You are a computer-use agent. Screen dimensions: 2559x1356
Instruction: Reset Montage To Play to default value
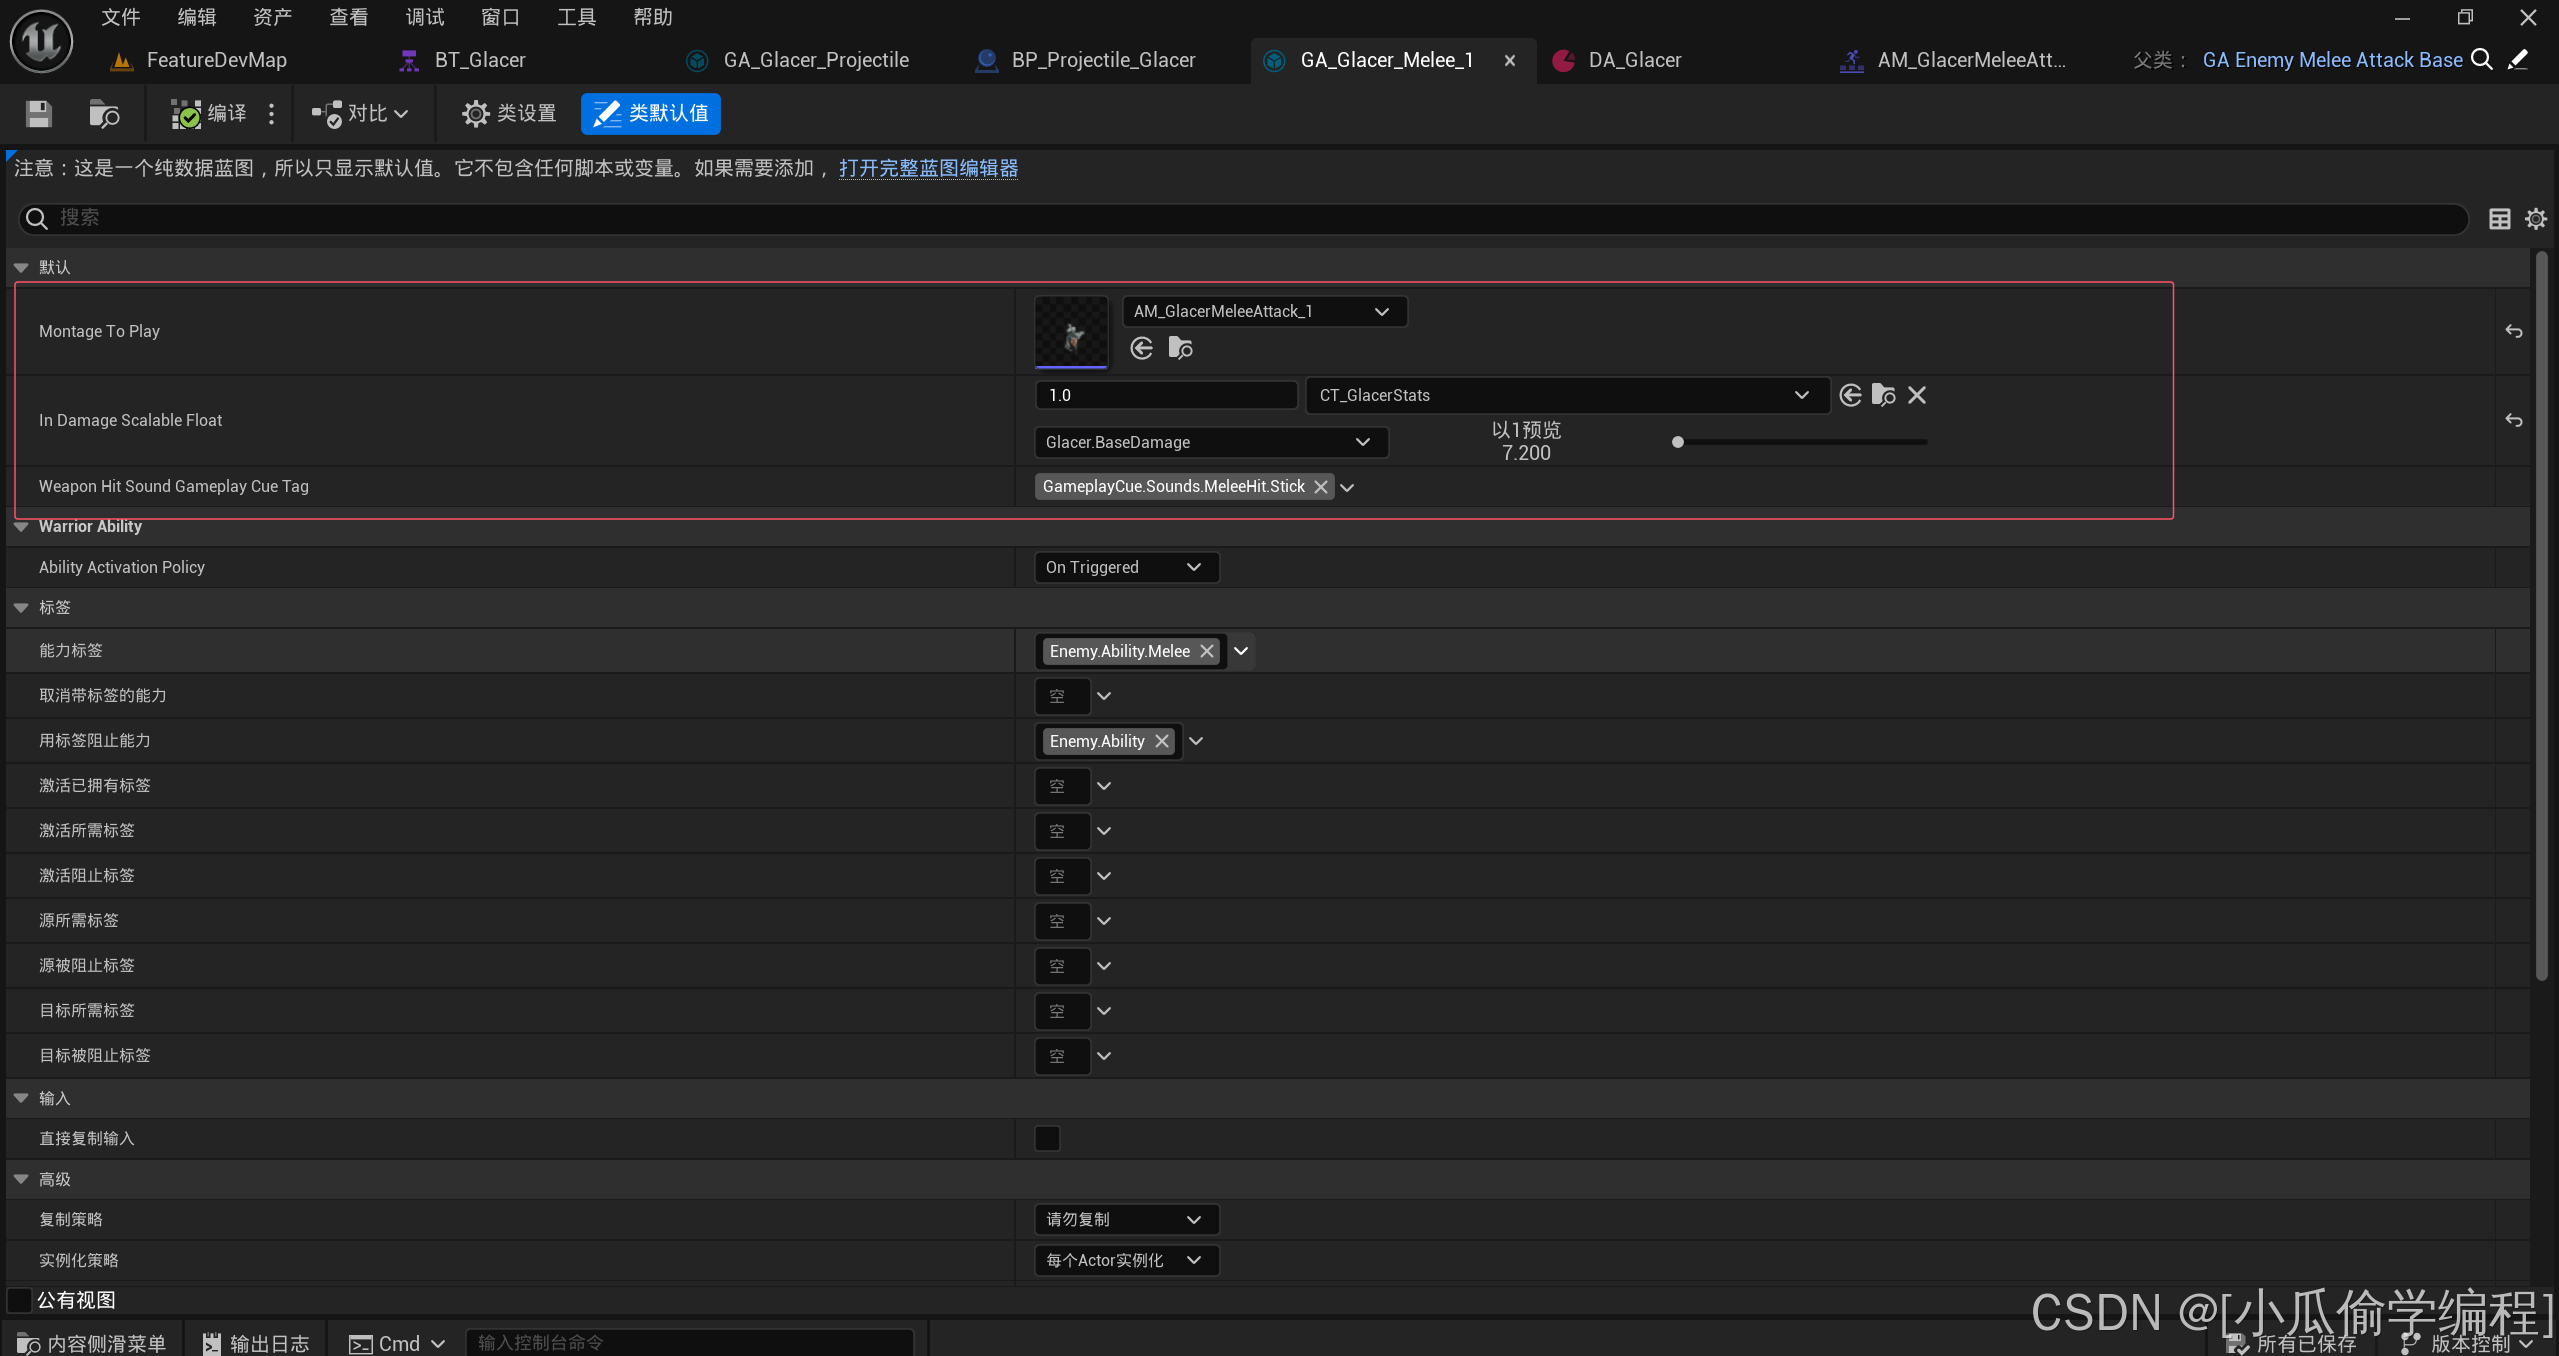pos(2513,331)
